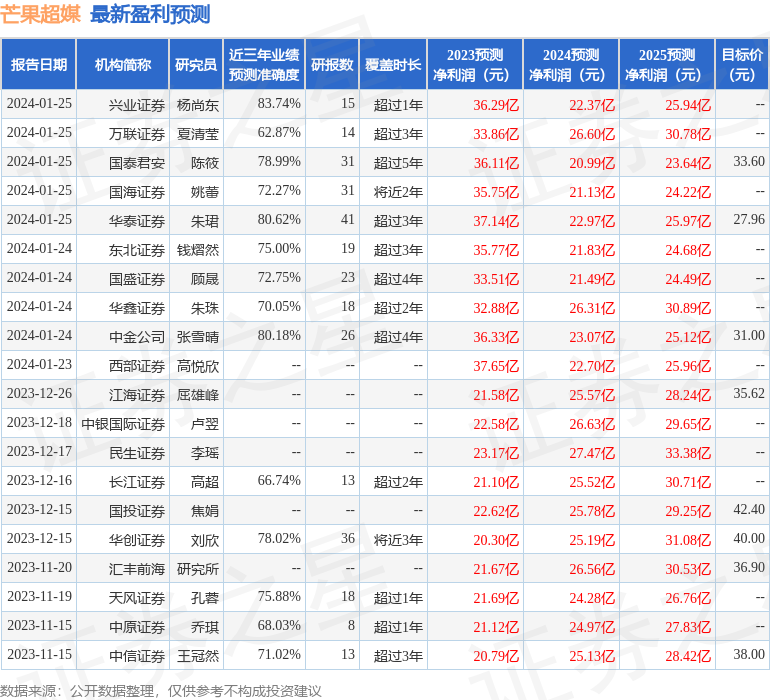Image resolution: width=770 pixels, height=700 pixels.
Task: Click researcher name 屈雄峰
Action: 198,395
